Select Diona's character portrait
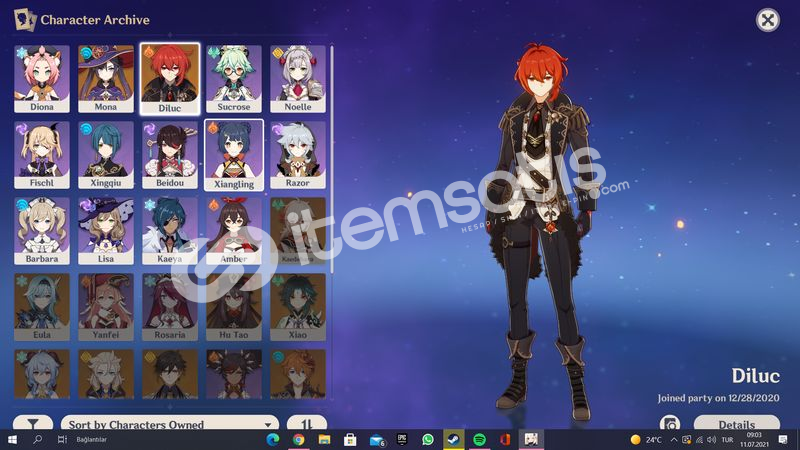Image resolution: width=800 pixels, height=450 pixels. 42,79
